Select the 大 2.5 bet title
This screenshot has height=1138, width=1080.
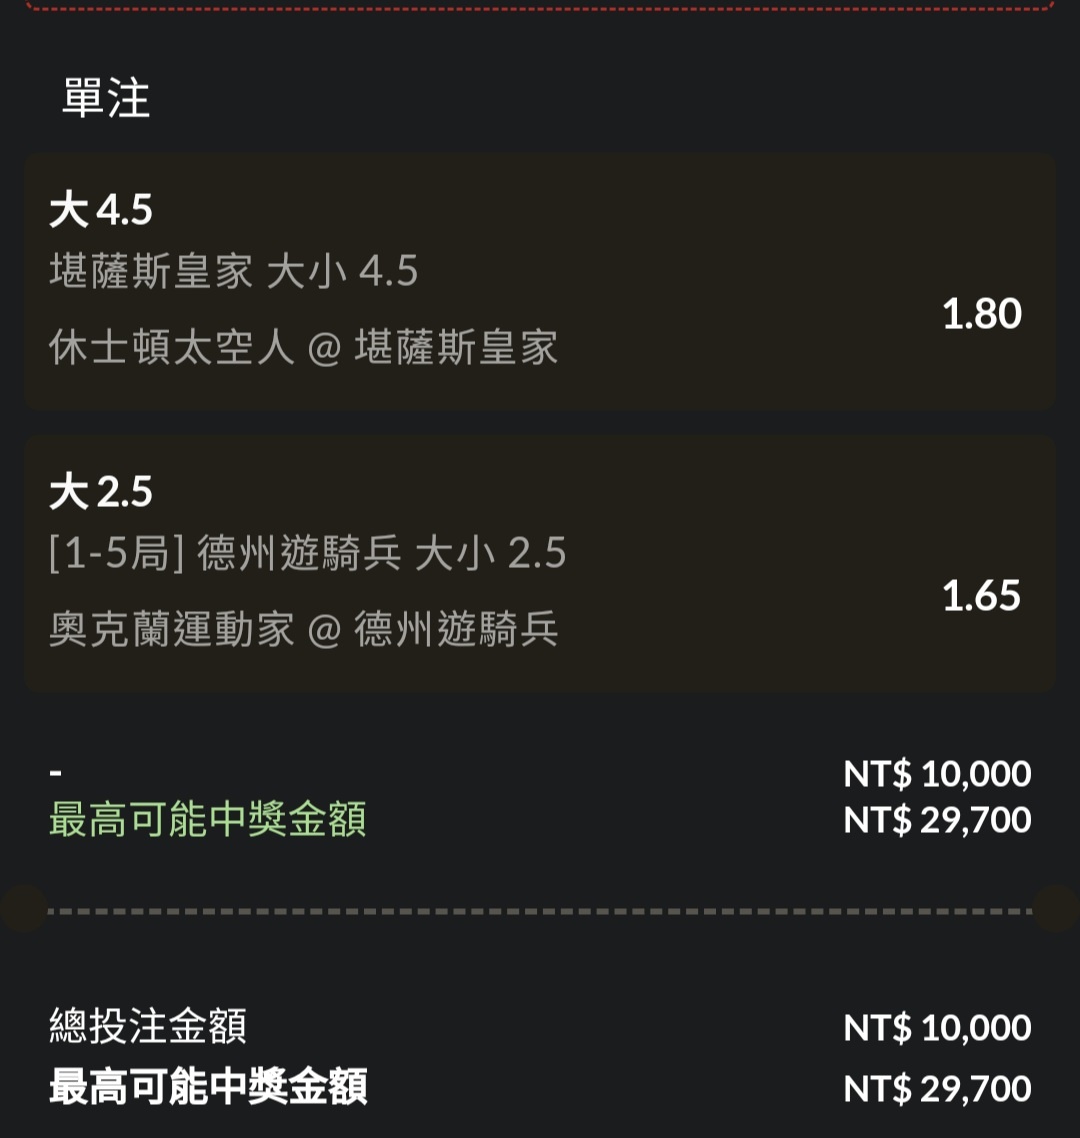point(101,492)
